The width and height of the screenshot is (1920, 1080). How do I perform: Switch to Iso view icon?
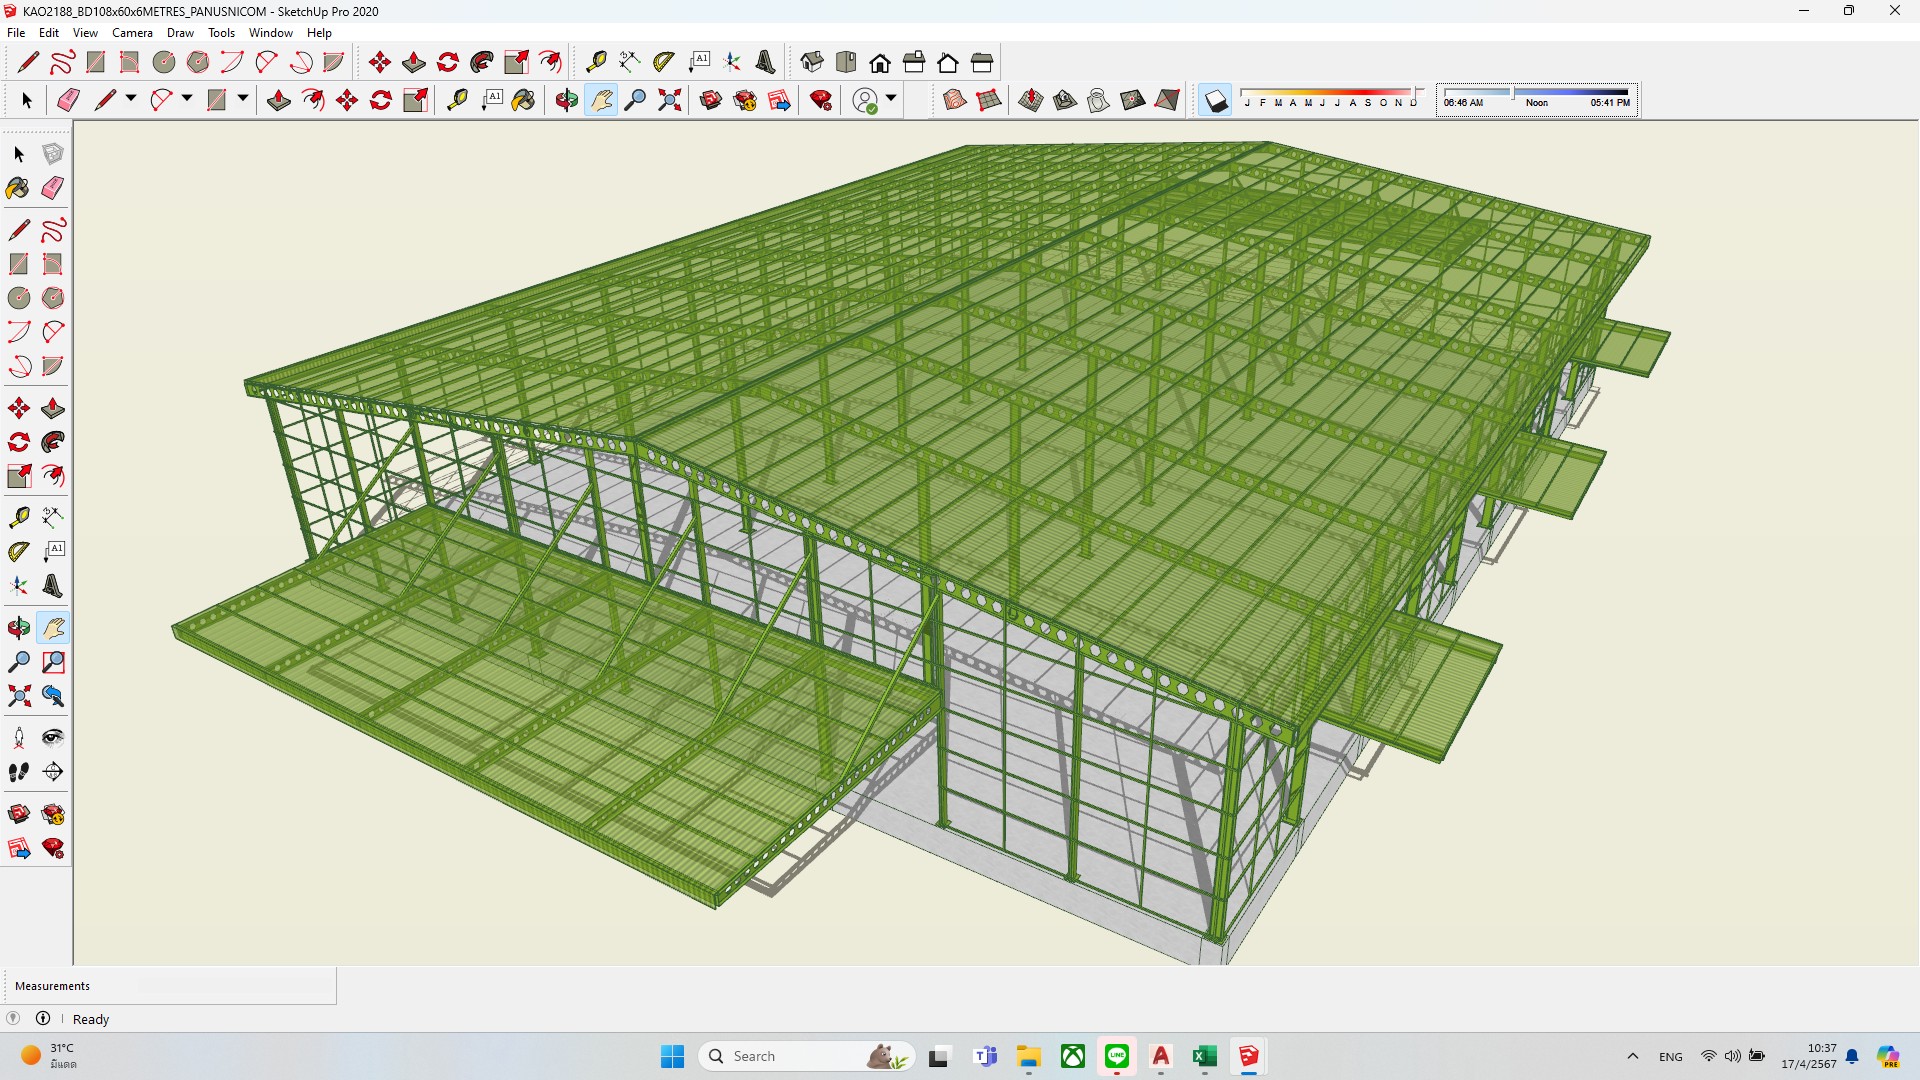[812, 63]
